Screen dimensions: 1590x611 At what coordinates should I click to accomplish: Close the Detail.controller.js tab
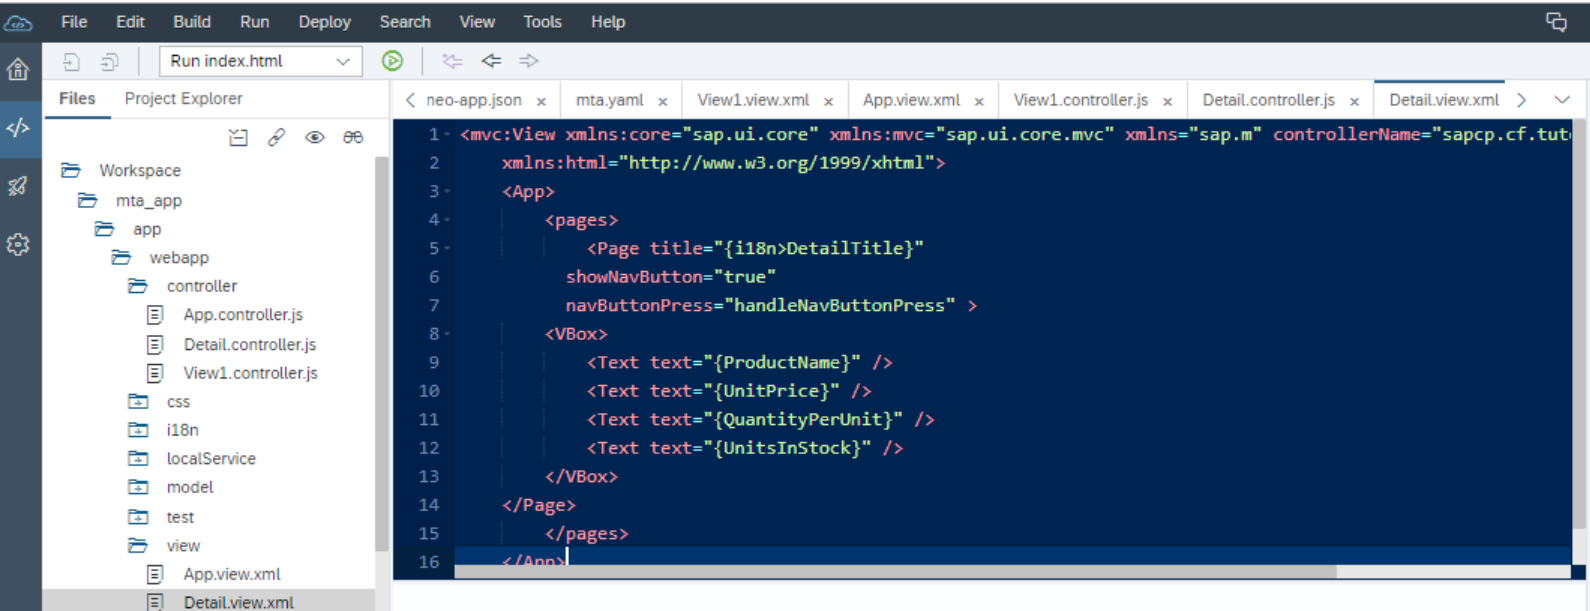tap(1354, 101)
